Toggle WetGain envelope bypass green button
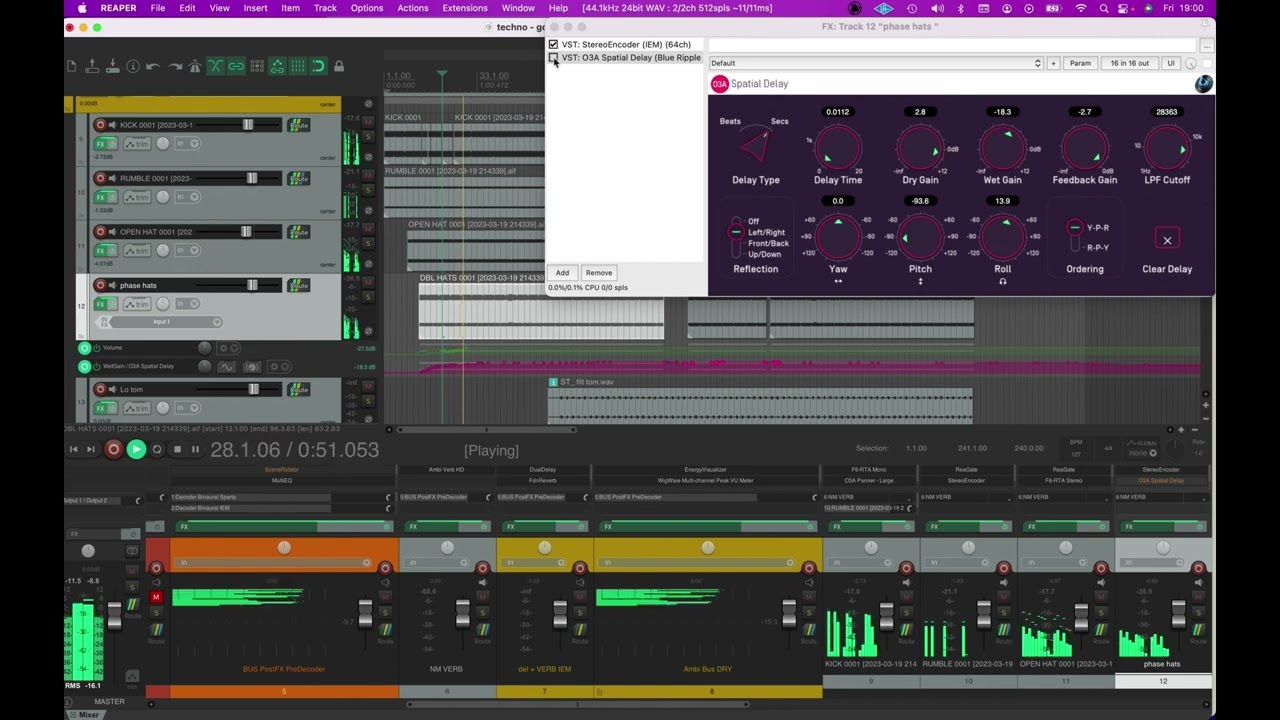1280x720 pixels. click(85, 367)
